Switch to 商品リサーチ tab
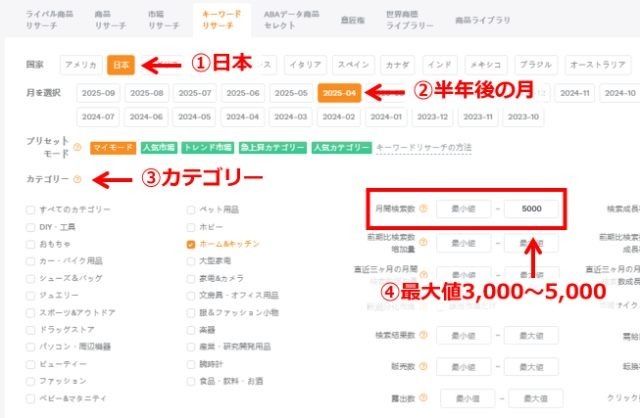This screenshot has width=640, height=418. pyautogui.click(x=110, y=20)
